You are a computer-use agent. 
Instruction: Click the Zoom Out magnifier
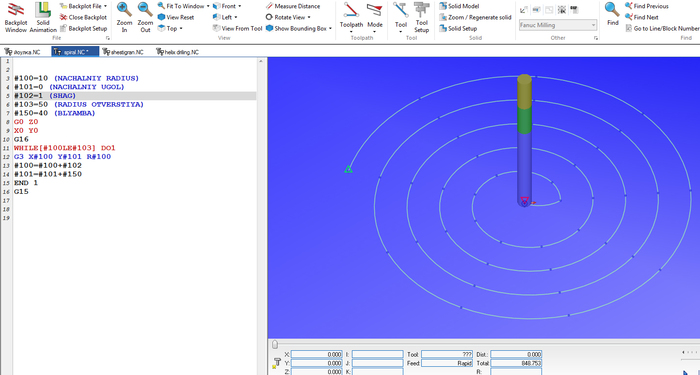[x=145, y=18]
